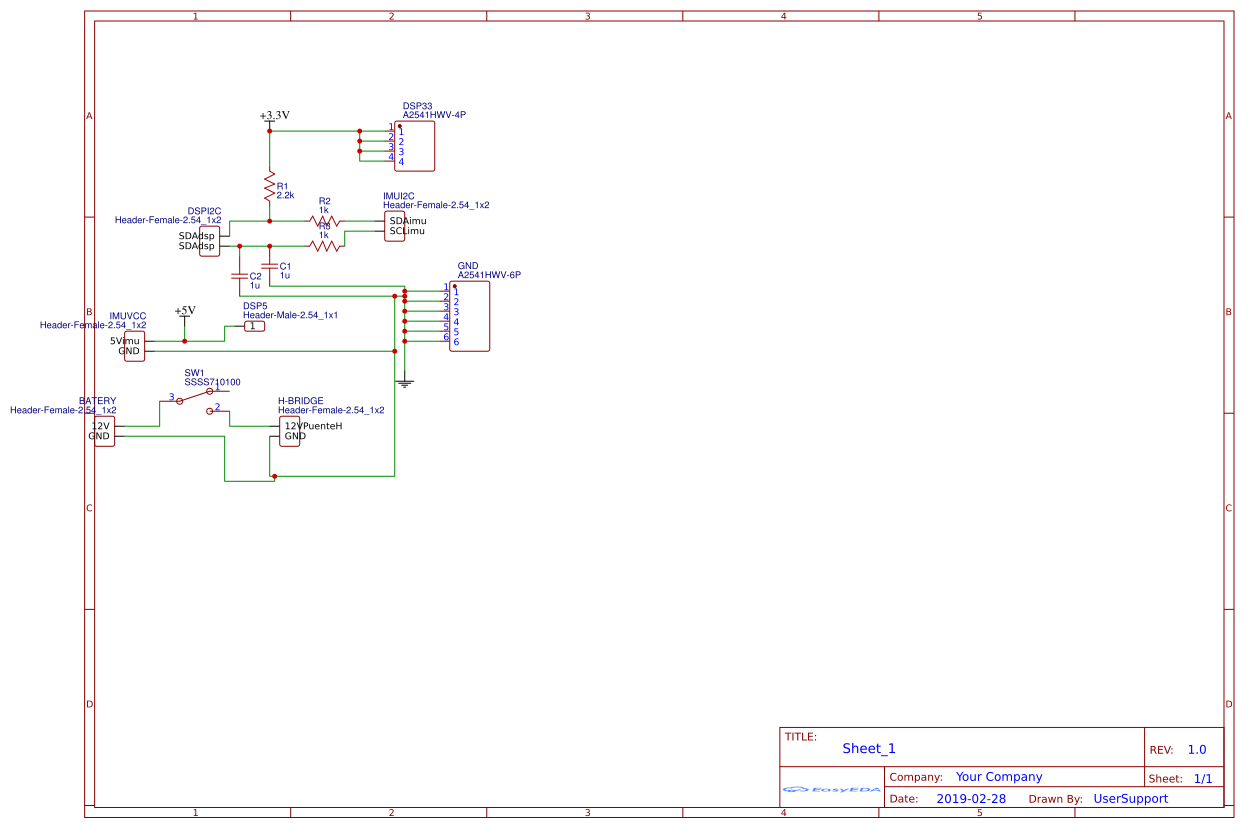Click the EasyEDA logo in title block
Image resolution: width=1244 pixels, height=828 pixels.
(832, 789)
